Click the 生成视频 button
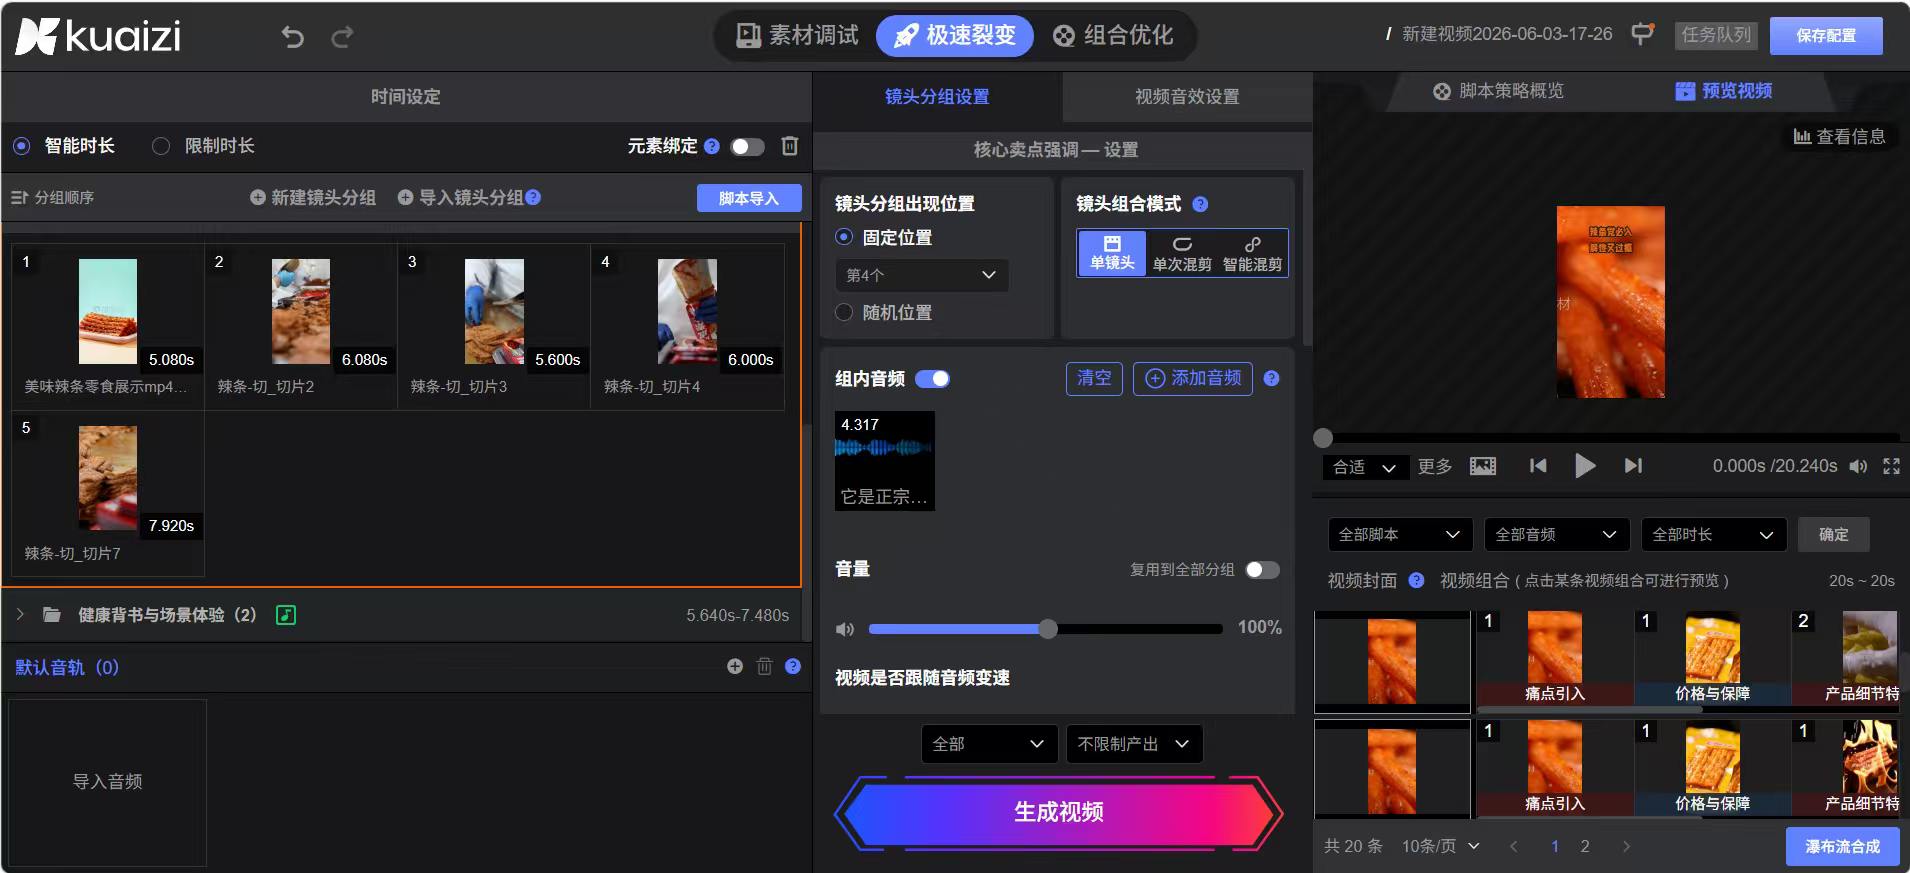The image size is (1910, 873). (1059, 812)
